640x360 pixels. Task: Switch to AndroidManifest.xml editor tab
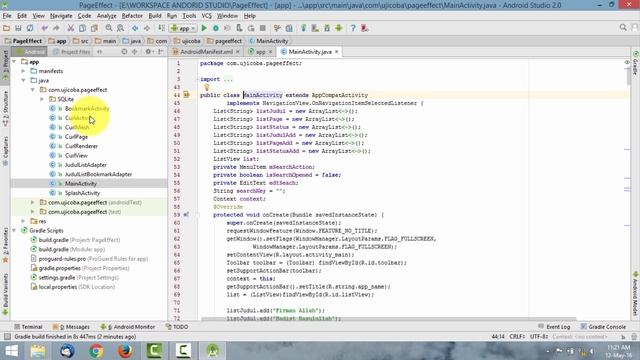[206, 52]
